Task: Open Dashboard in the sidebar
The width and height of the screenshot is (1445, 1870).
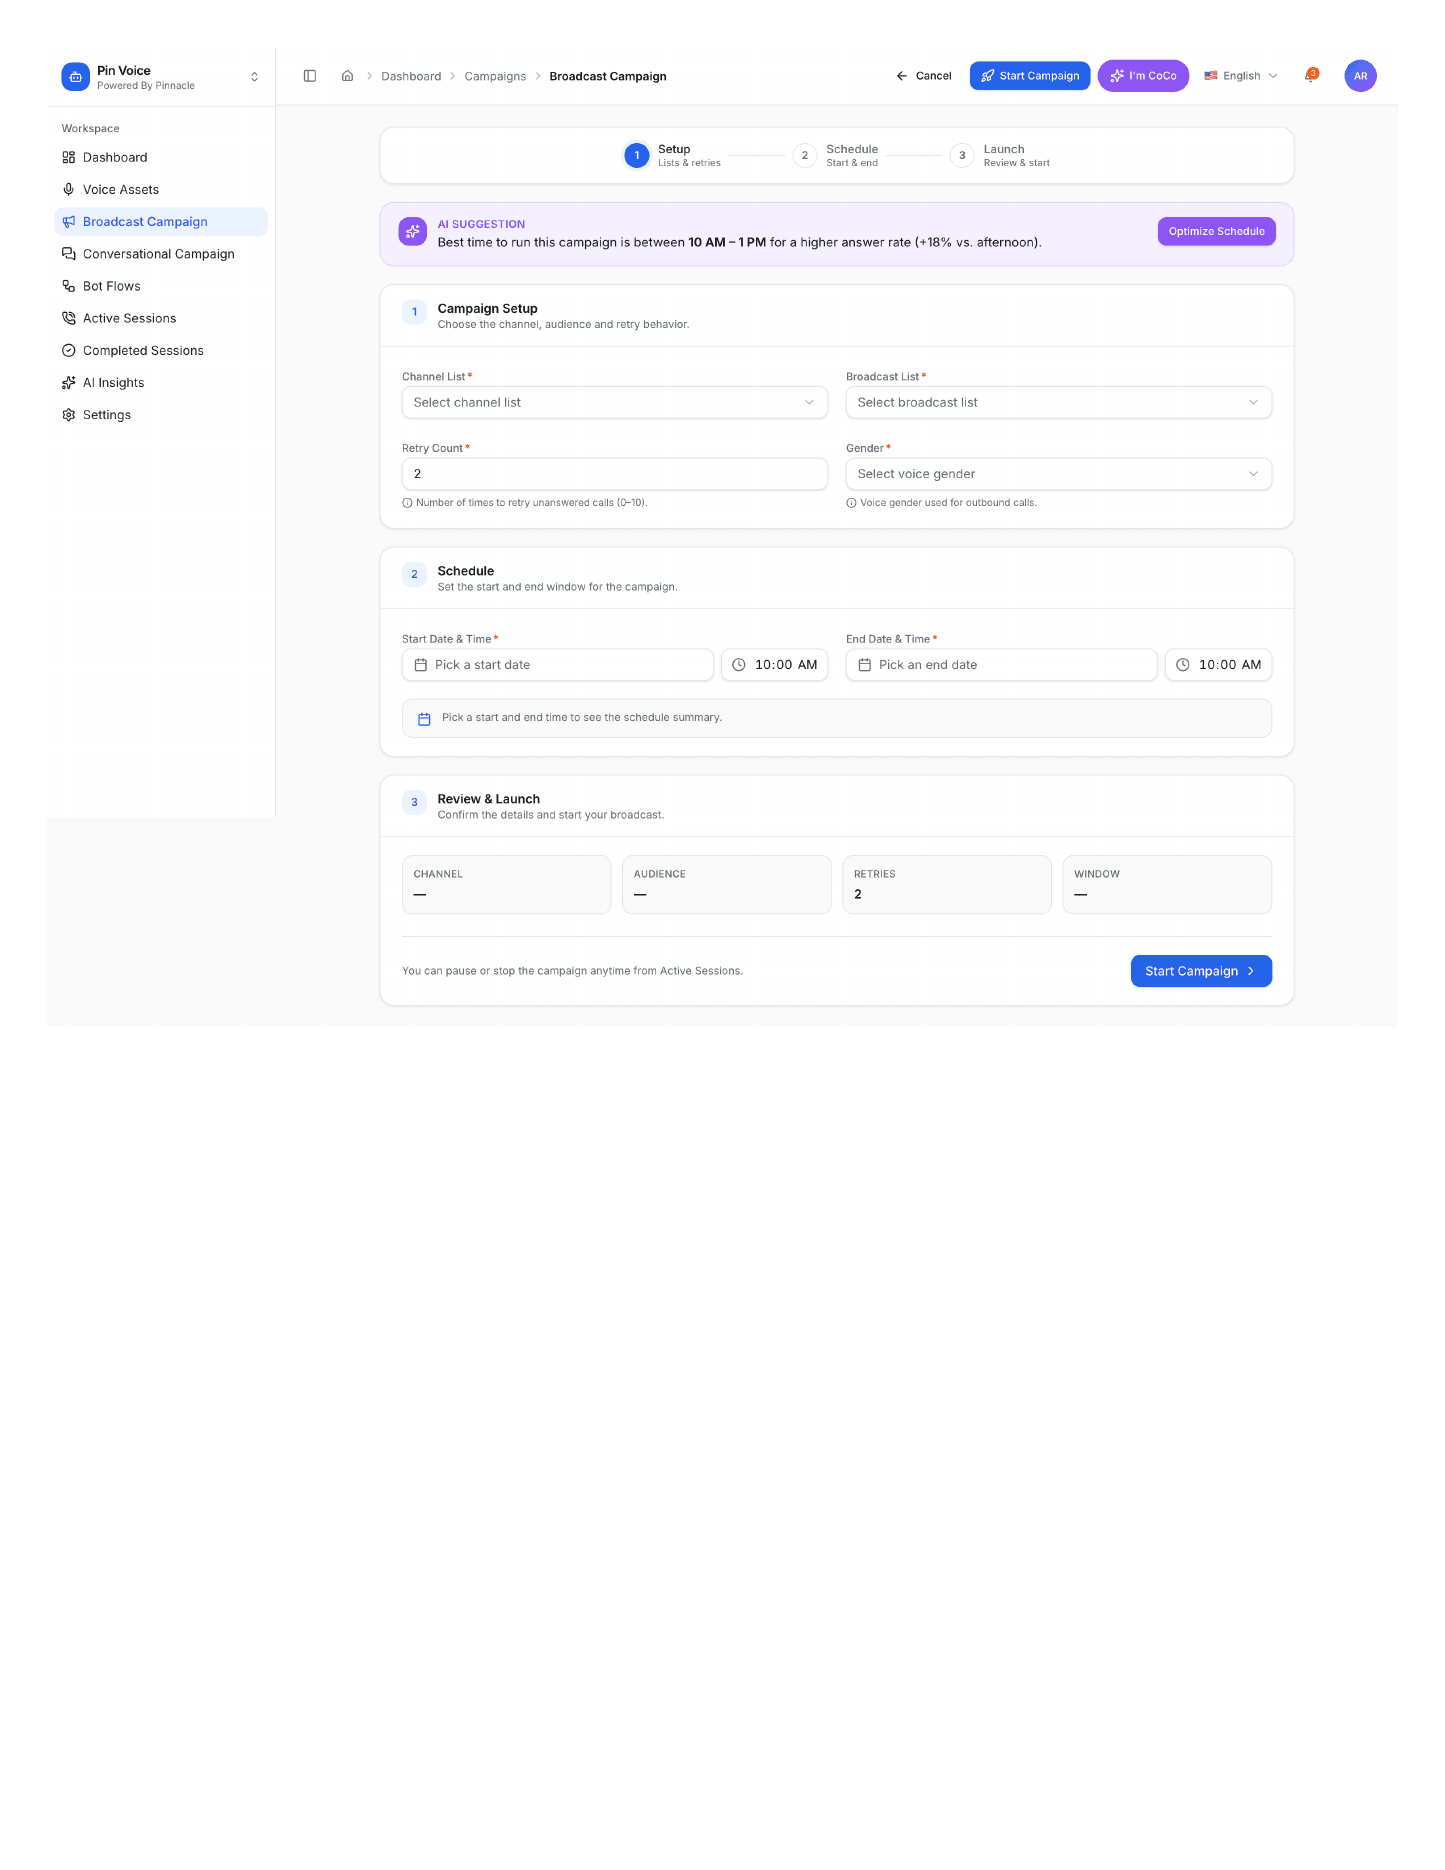Action: click(x=161, y=158)
